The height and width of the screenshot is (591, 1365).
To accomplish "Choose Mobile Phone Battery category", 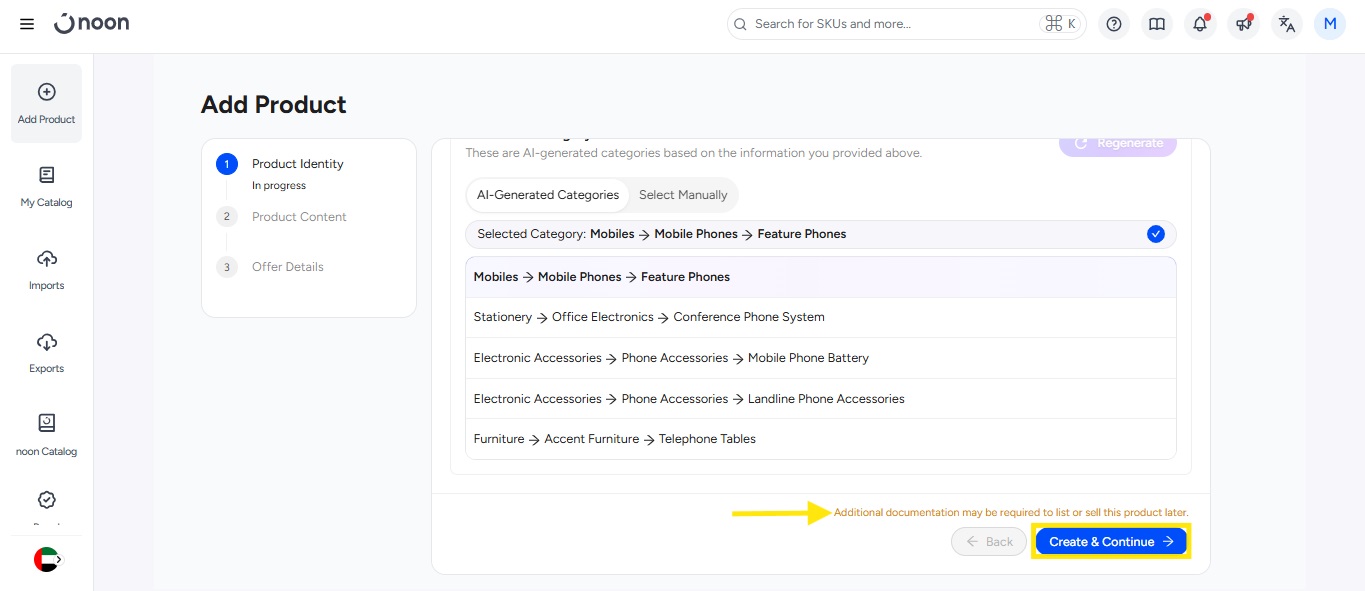I will pyautogui.click(x=671, y=358).
